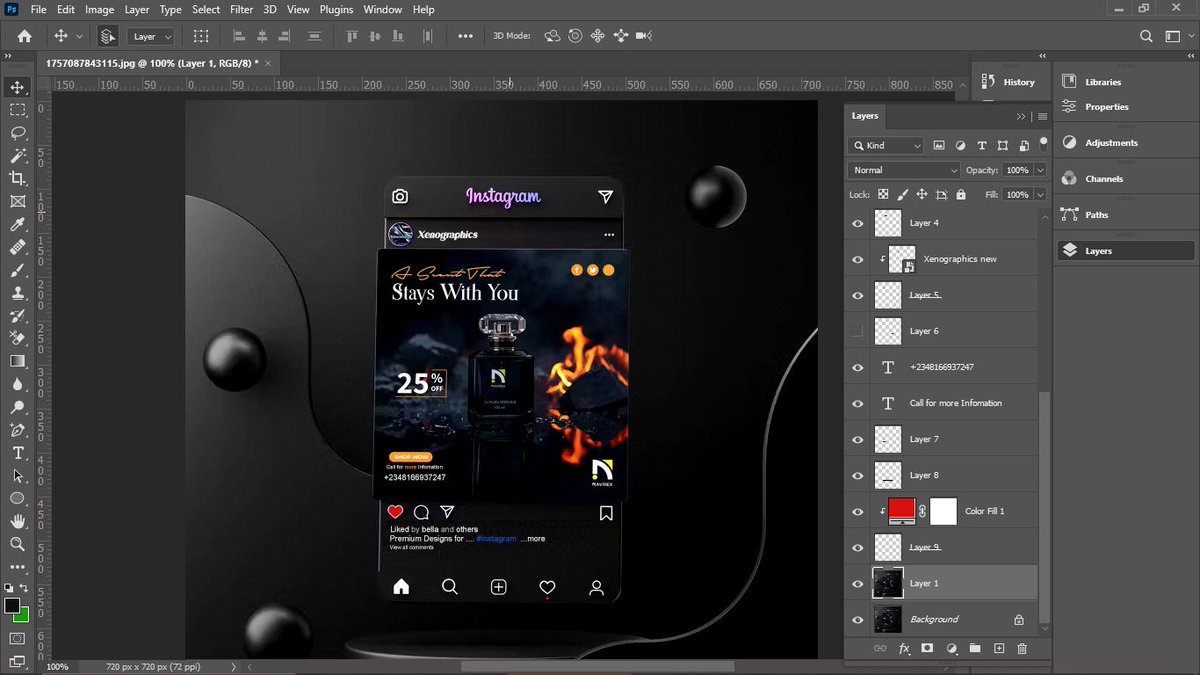Hide the Background layer

(x=857, y=619)
